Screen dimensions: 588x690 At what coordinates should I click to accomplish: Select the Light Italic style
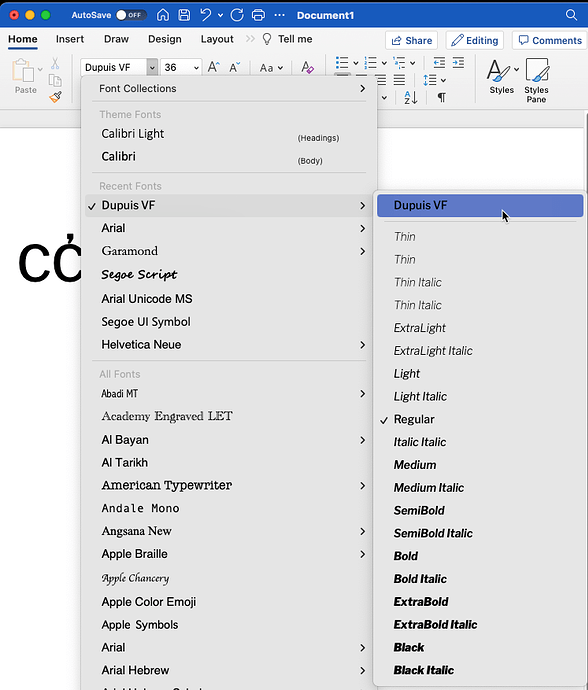tap(480, 396)
